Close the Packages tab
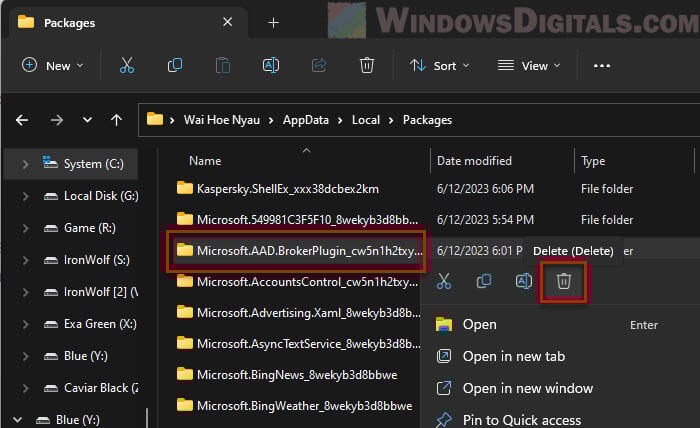 point(227,22)
